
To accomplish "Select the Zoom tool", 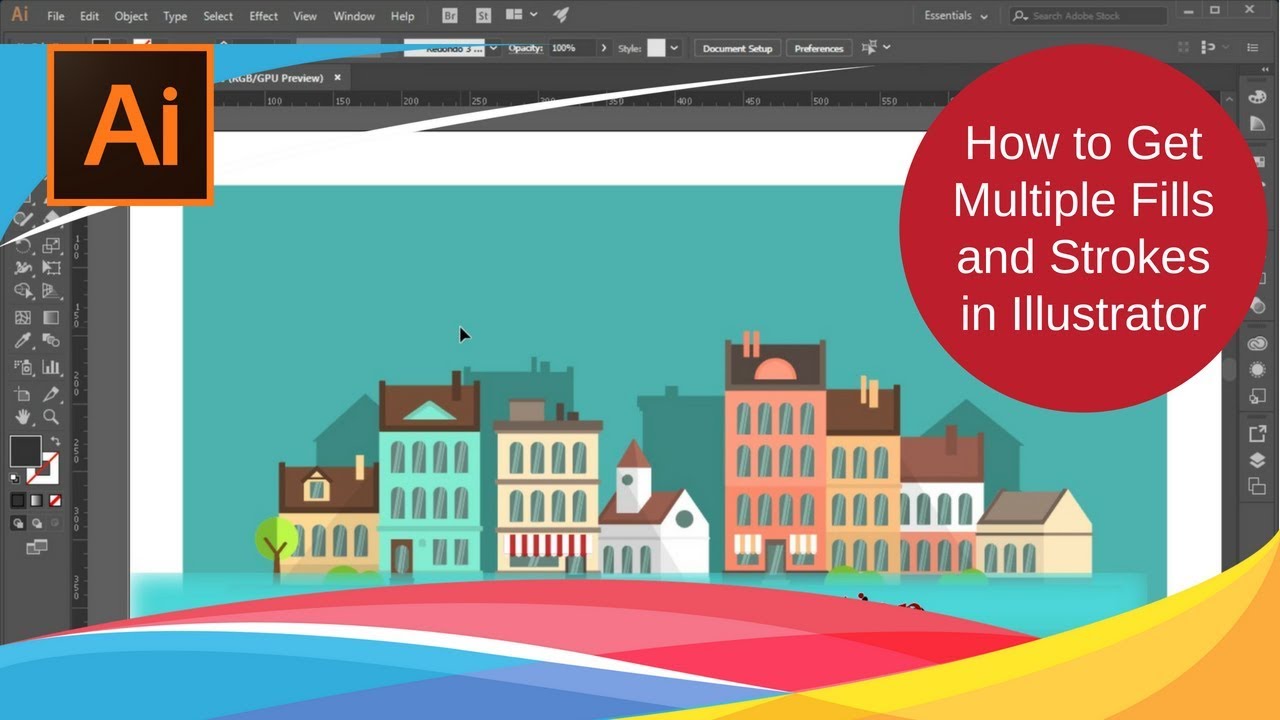I will [x=51, y=417].
